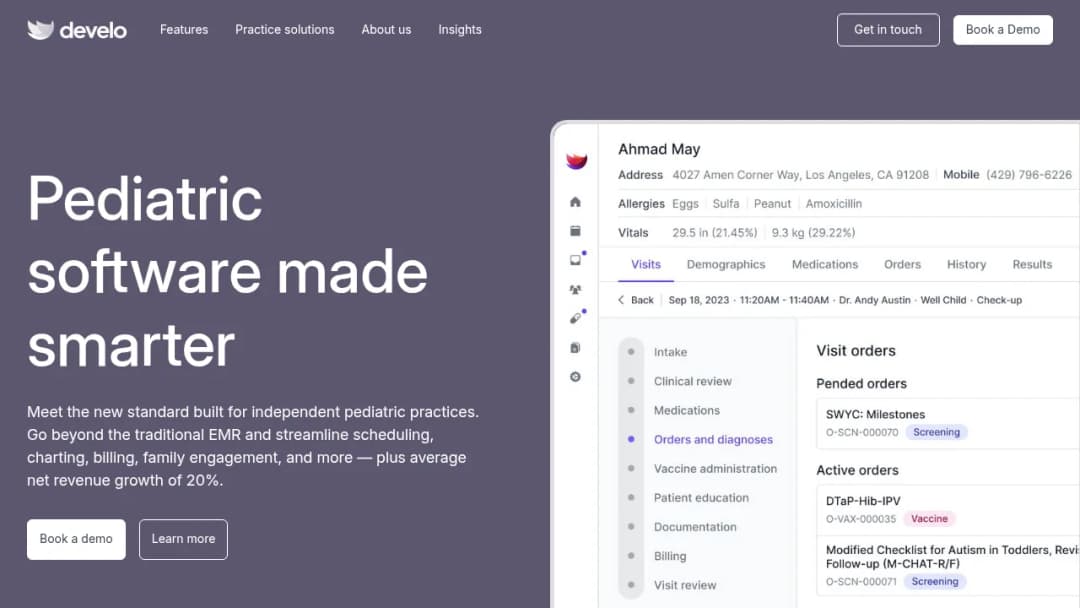Image resolution: width=1080 pixels, height=608 pixels.
Task: Open the patients group icon in sidebar
Action: (x=575, y=290)
